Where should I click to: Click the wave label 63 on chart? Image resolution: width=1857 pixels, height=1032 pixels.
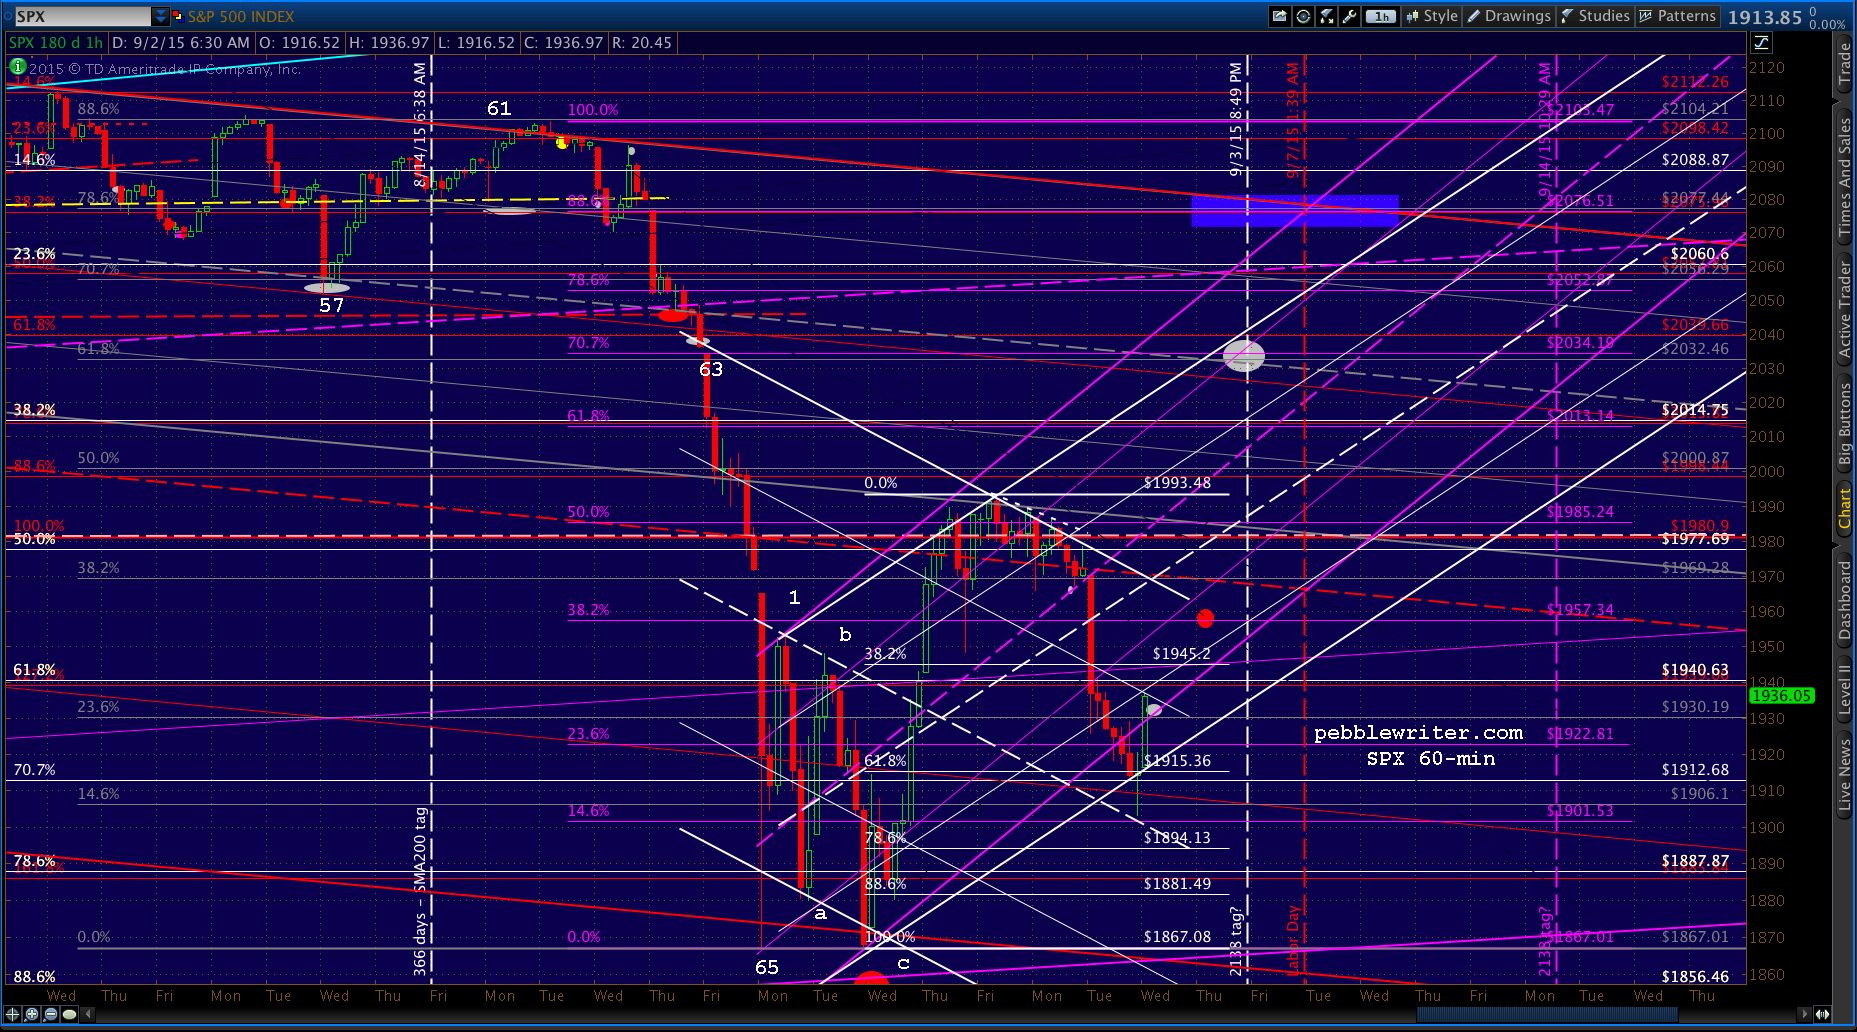pos(711,369)
